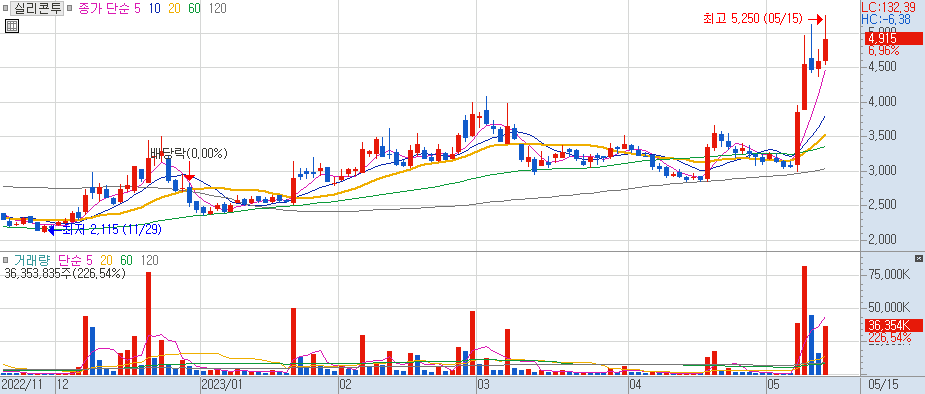
Task: Click the 2022/11 date axis label
Action: click(x=22, y=385)
